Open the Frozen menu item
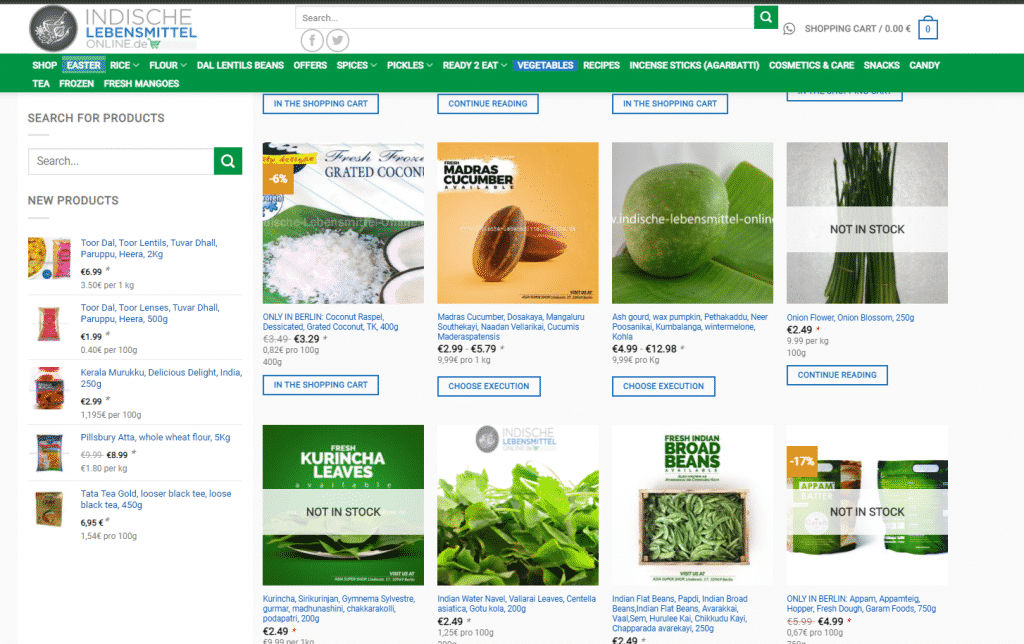Viewport: 1024px width, 644px height. pos(76,84)
